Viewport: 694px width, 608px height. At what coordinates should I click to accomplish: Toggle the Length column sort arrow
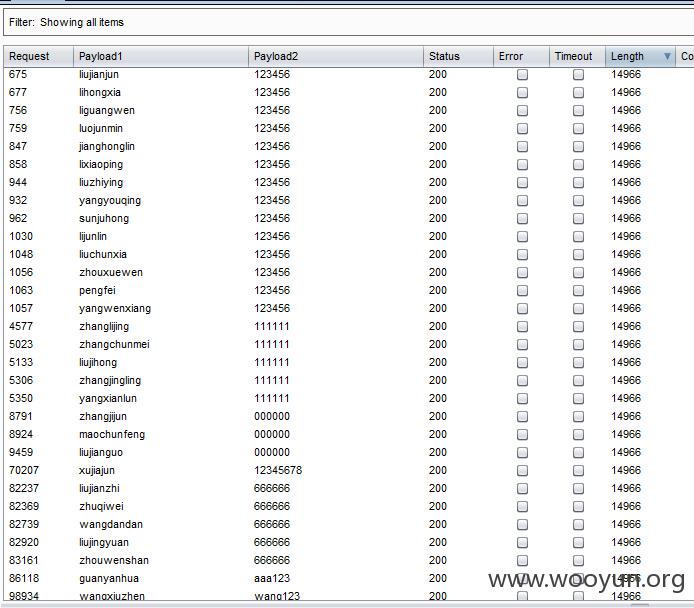tap(667, 56)
